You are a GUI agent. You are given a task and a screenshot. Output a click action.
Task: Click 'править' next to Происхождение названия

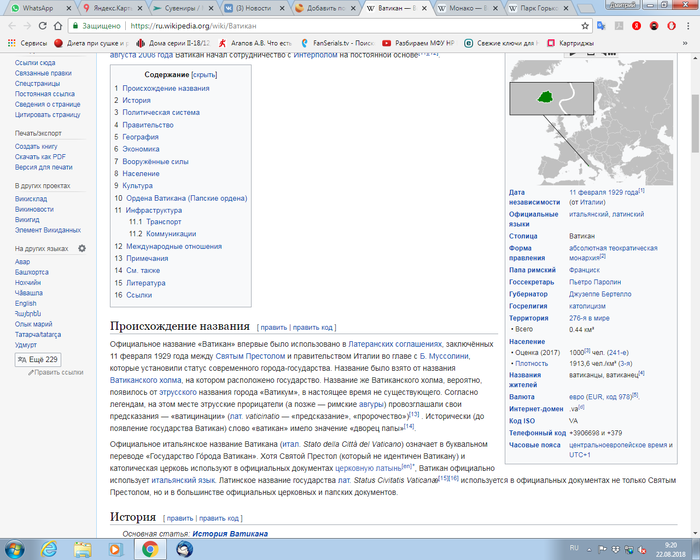(x=273, y=327)
